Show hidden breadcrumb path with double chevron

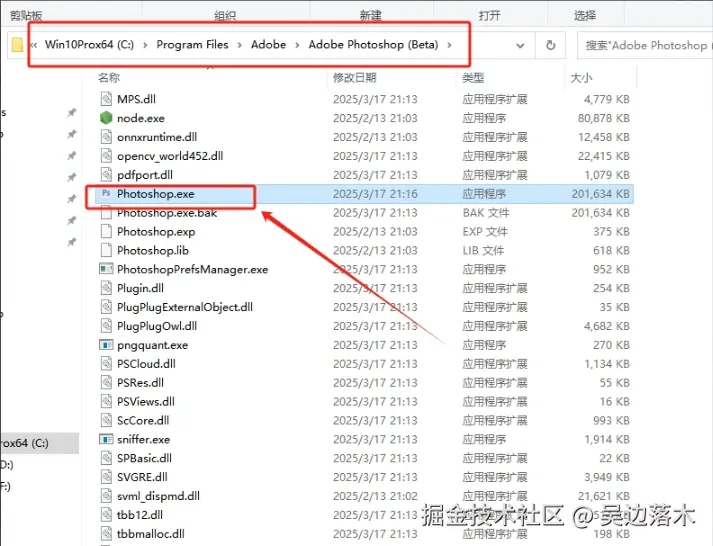pyautogui.click(x=34, y=45)
